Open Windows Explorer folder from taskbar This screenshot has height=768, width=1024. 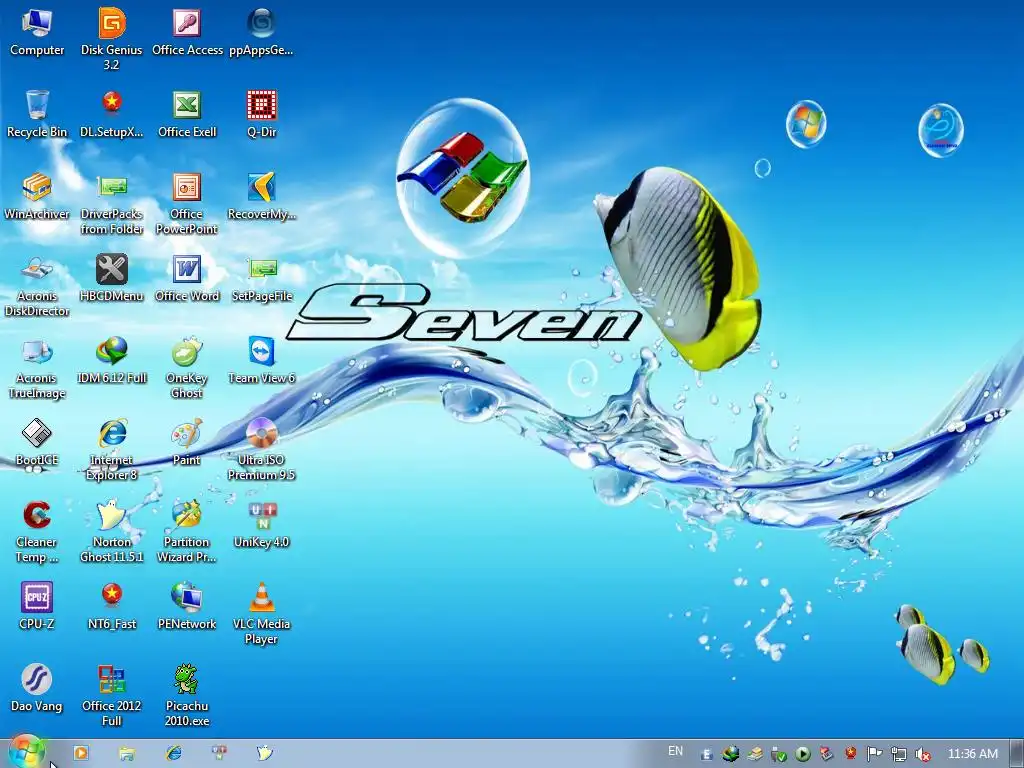tap(127, 754)
